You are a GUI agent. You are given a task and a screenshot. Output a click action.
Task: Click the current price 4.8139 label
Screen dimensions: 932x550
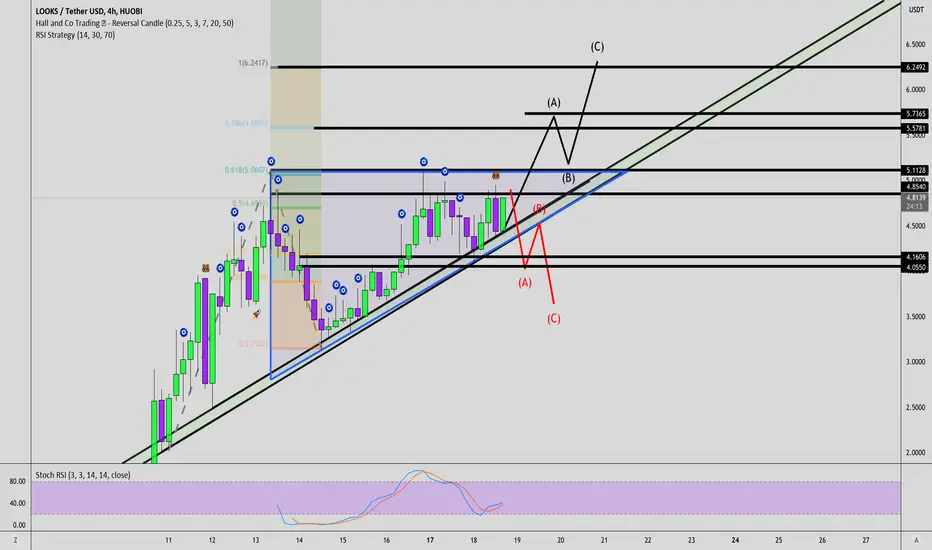tap(915, 197)
